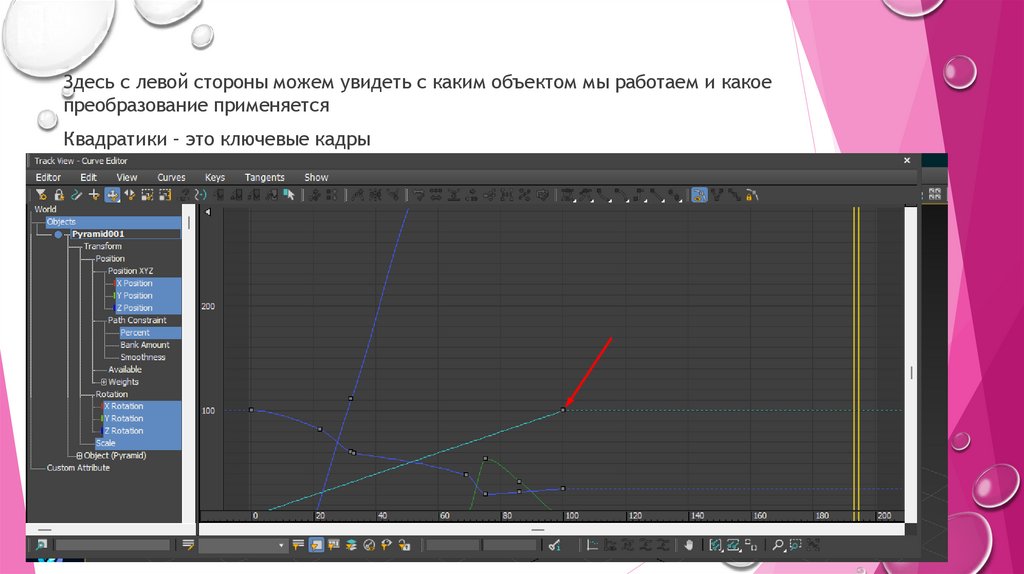1024x574 pixels.
Task: Select the Smoothness track
Action: click(x=142, y=357)
